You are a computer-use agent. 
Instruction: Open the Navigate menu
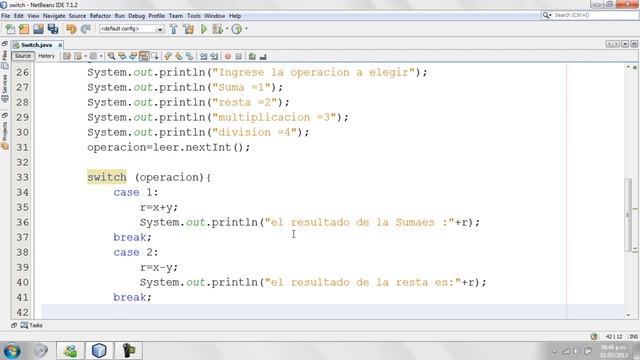point(54,16)
